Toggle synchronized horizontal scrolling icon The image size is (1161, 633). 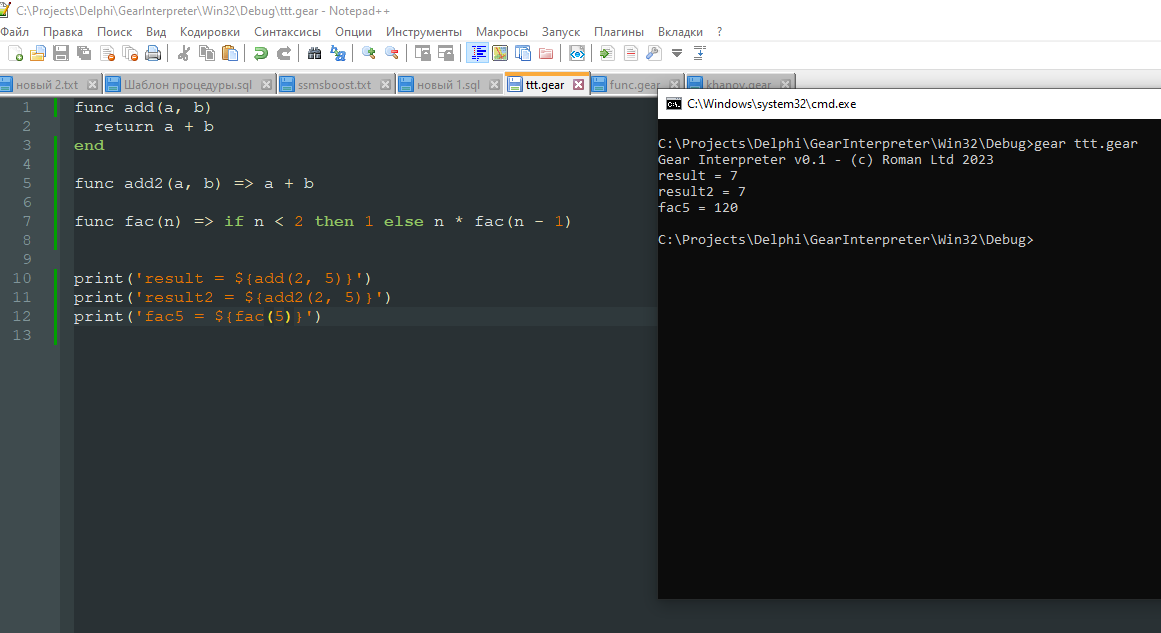coord(445,53)
